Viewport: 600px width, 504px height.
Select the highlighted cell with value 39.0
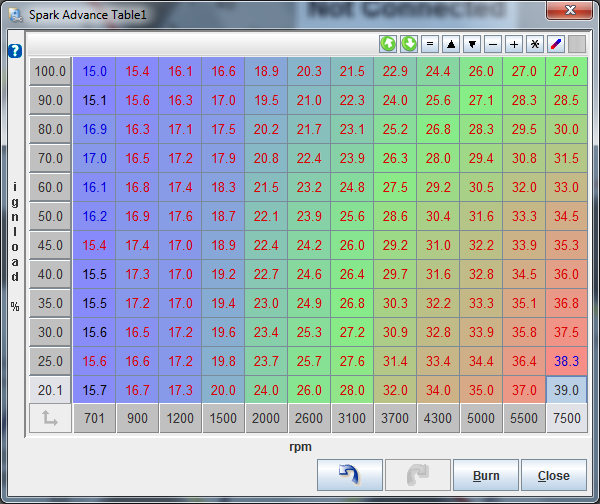pos(566,390)
